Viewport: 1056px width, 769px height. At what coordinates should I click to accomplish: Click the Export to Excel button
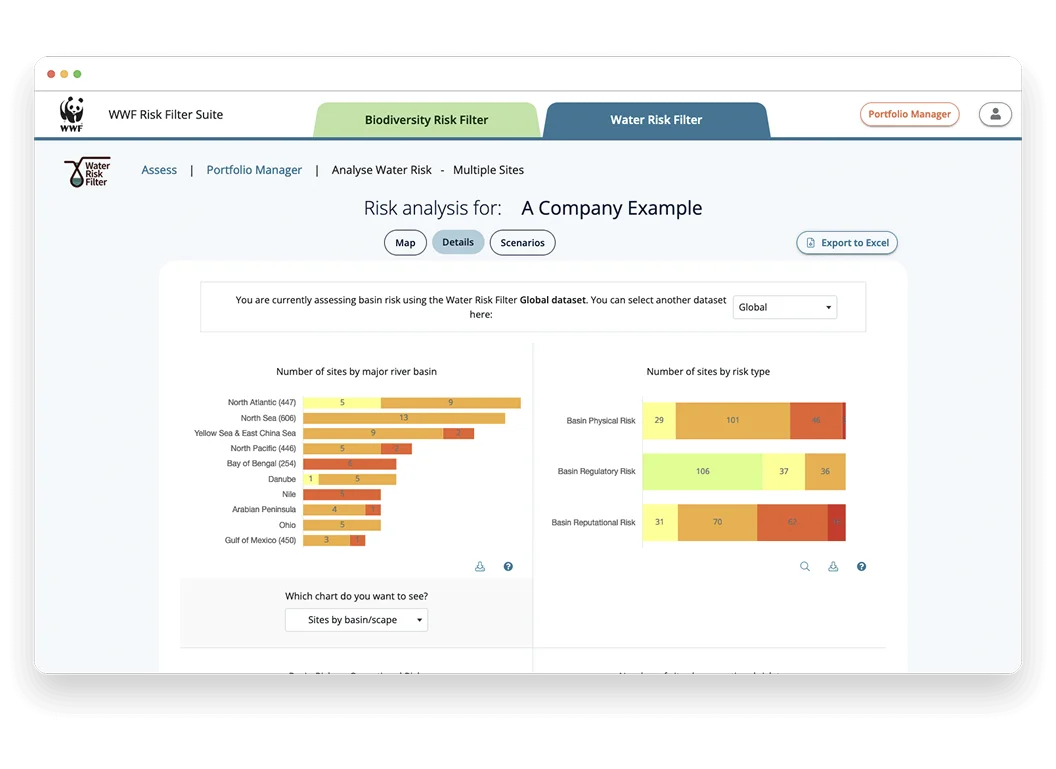847,243
